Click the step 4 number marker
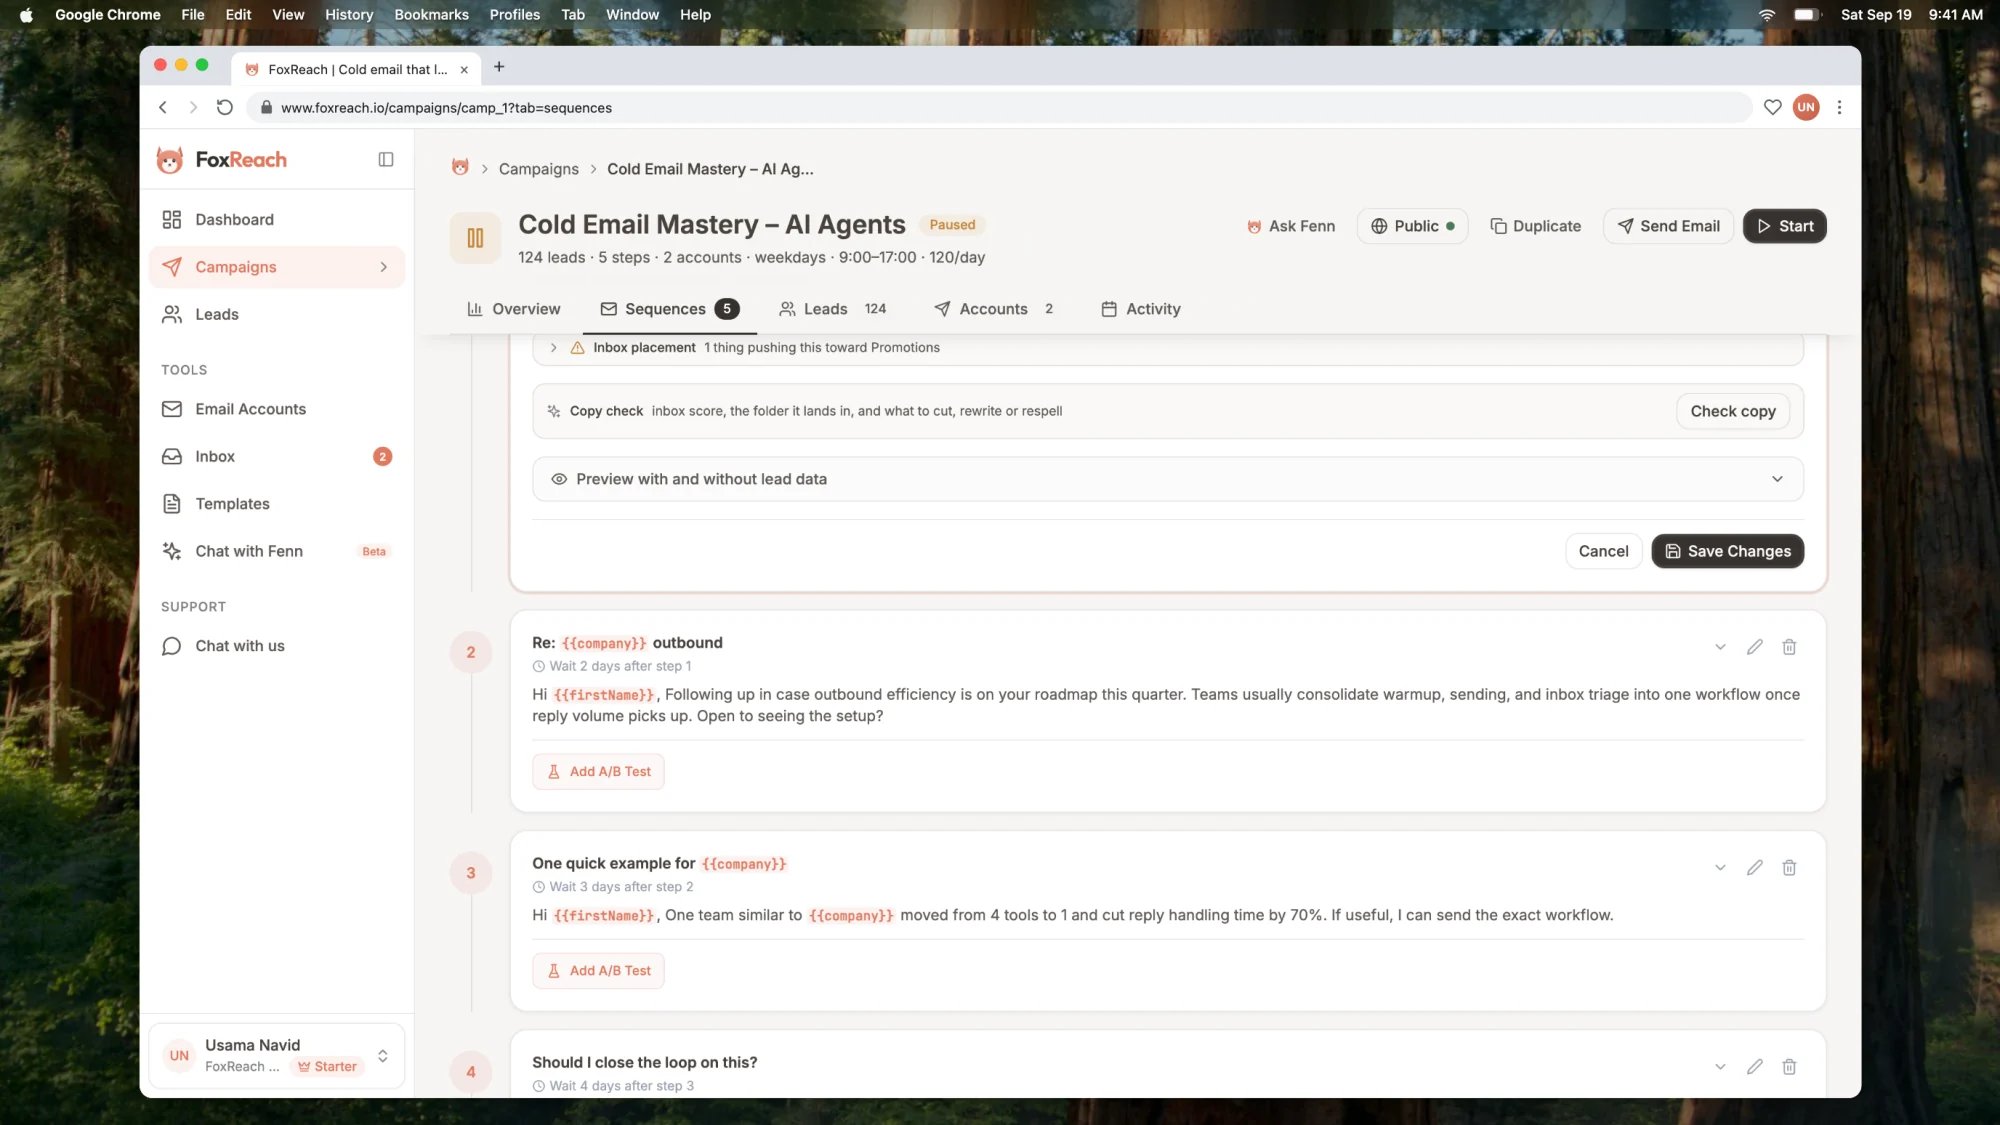This screenshot has width=2000, height=1125. [x=471, y=1072]
